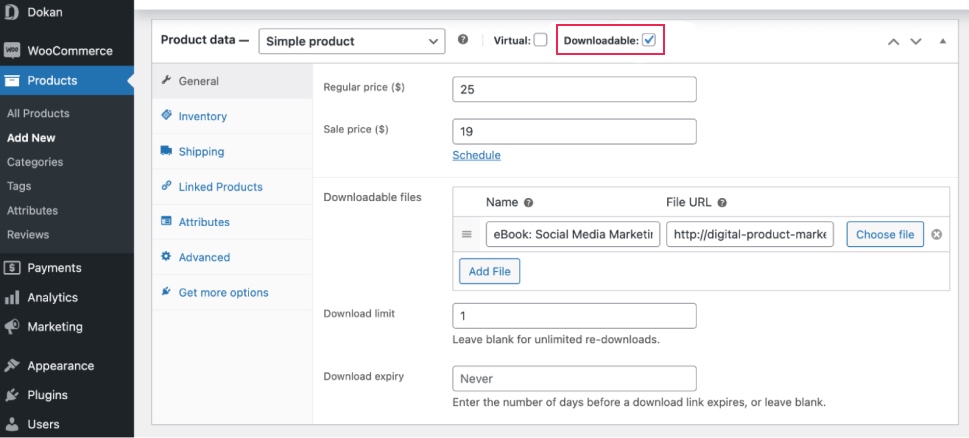969x438 pixels.
Task: Click the Schedule sale link
Action: click(x=476, y=155)
